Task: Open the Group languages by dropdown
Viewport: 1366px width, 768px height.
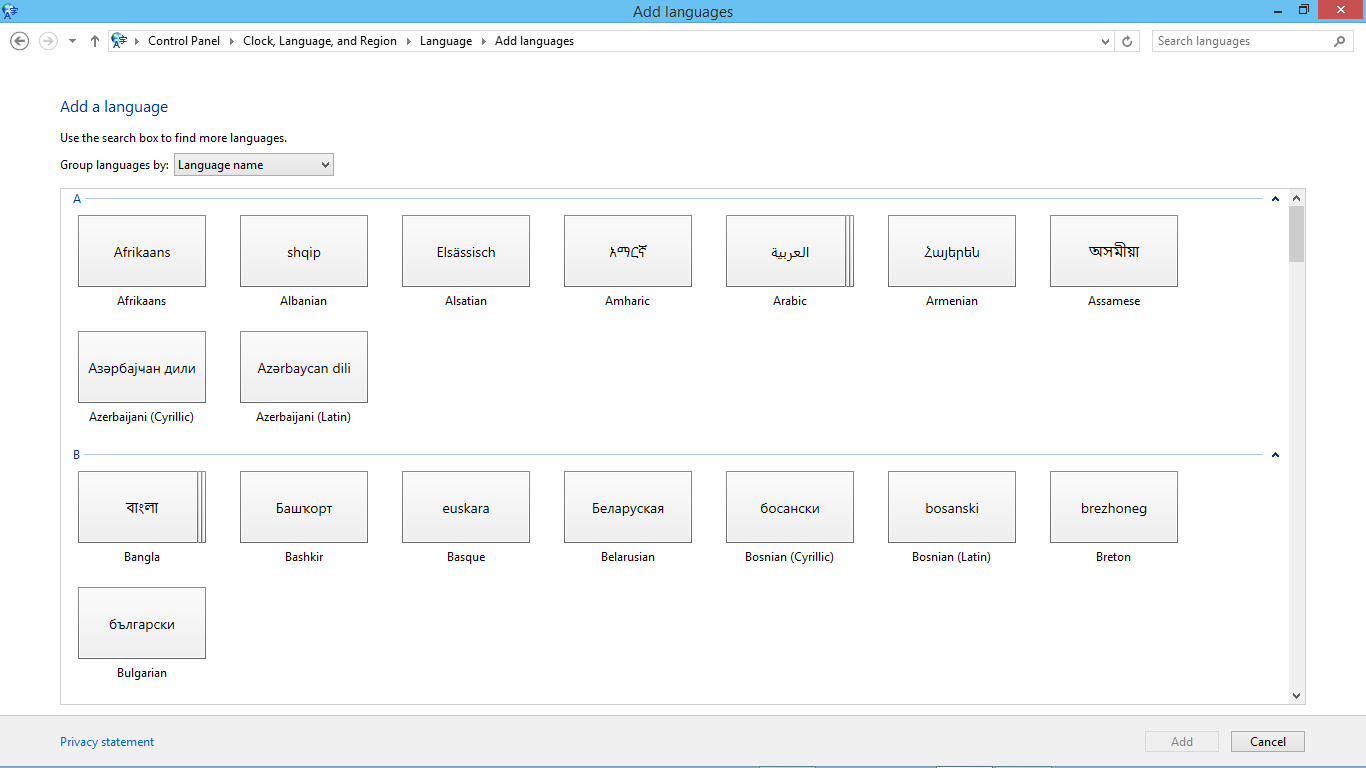Action: (x=254, y=165)
